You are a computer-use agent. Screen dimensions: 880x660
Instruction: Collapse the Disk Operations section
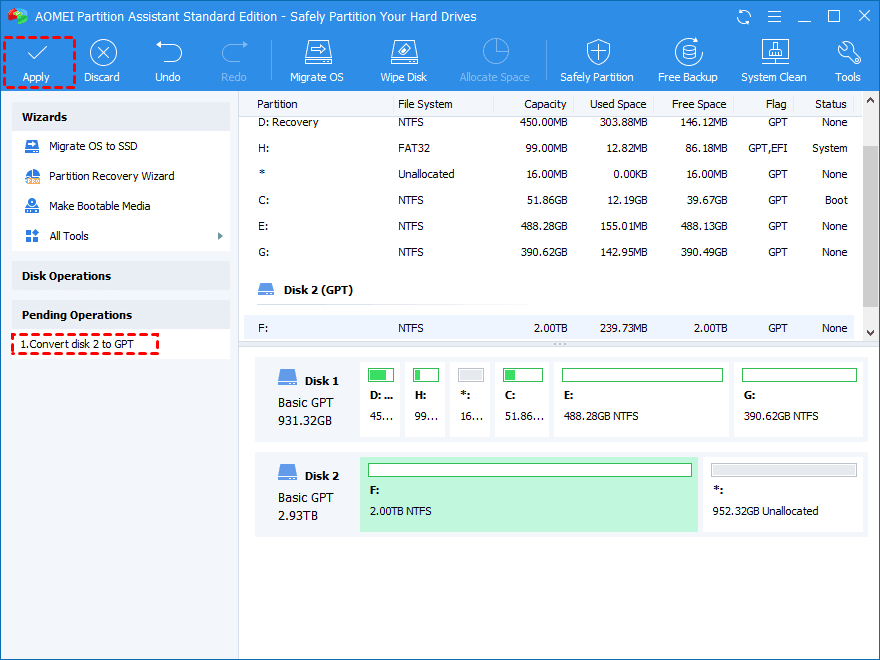[120, 276]
